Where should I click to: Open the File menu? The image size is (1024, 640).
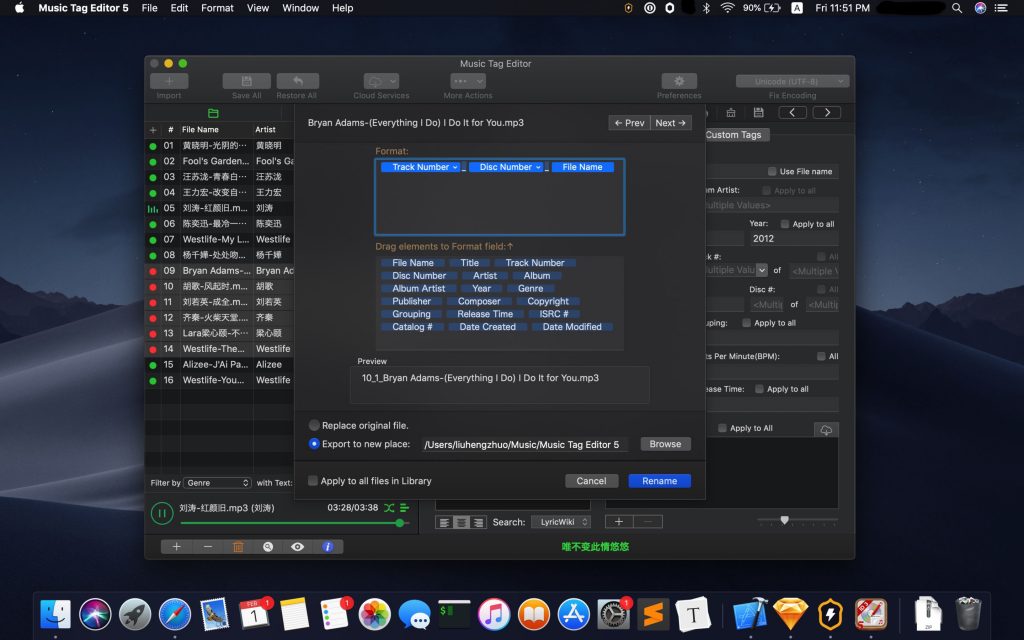150,8
